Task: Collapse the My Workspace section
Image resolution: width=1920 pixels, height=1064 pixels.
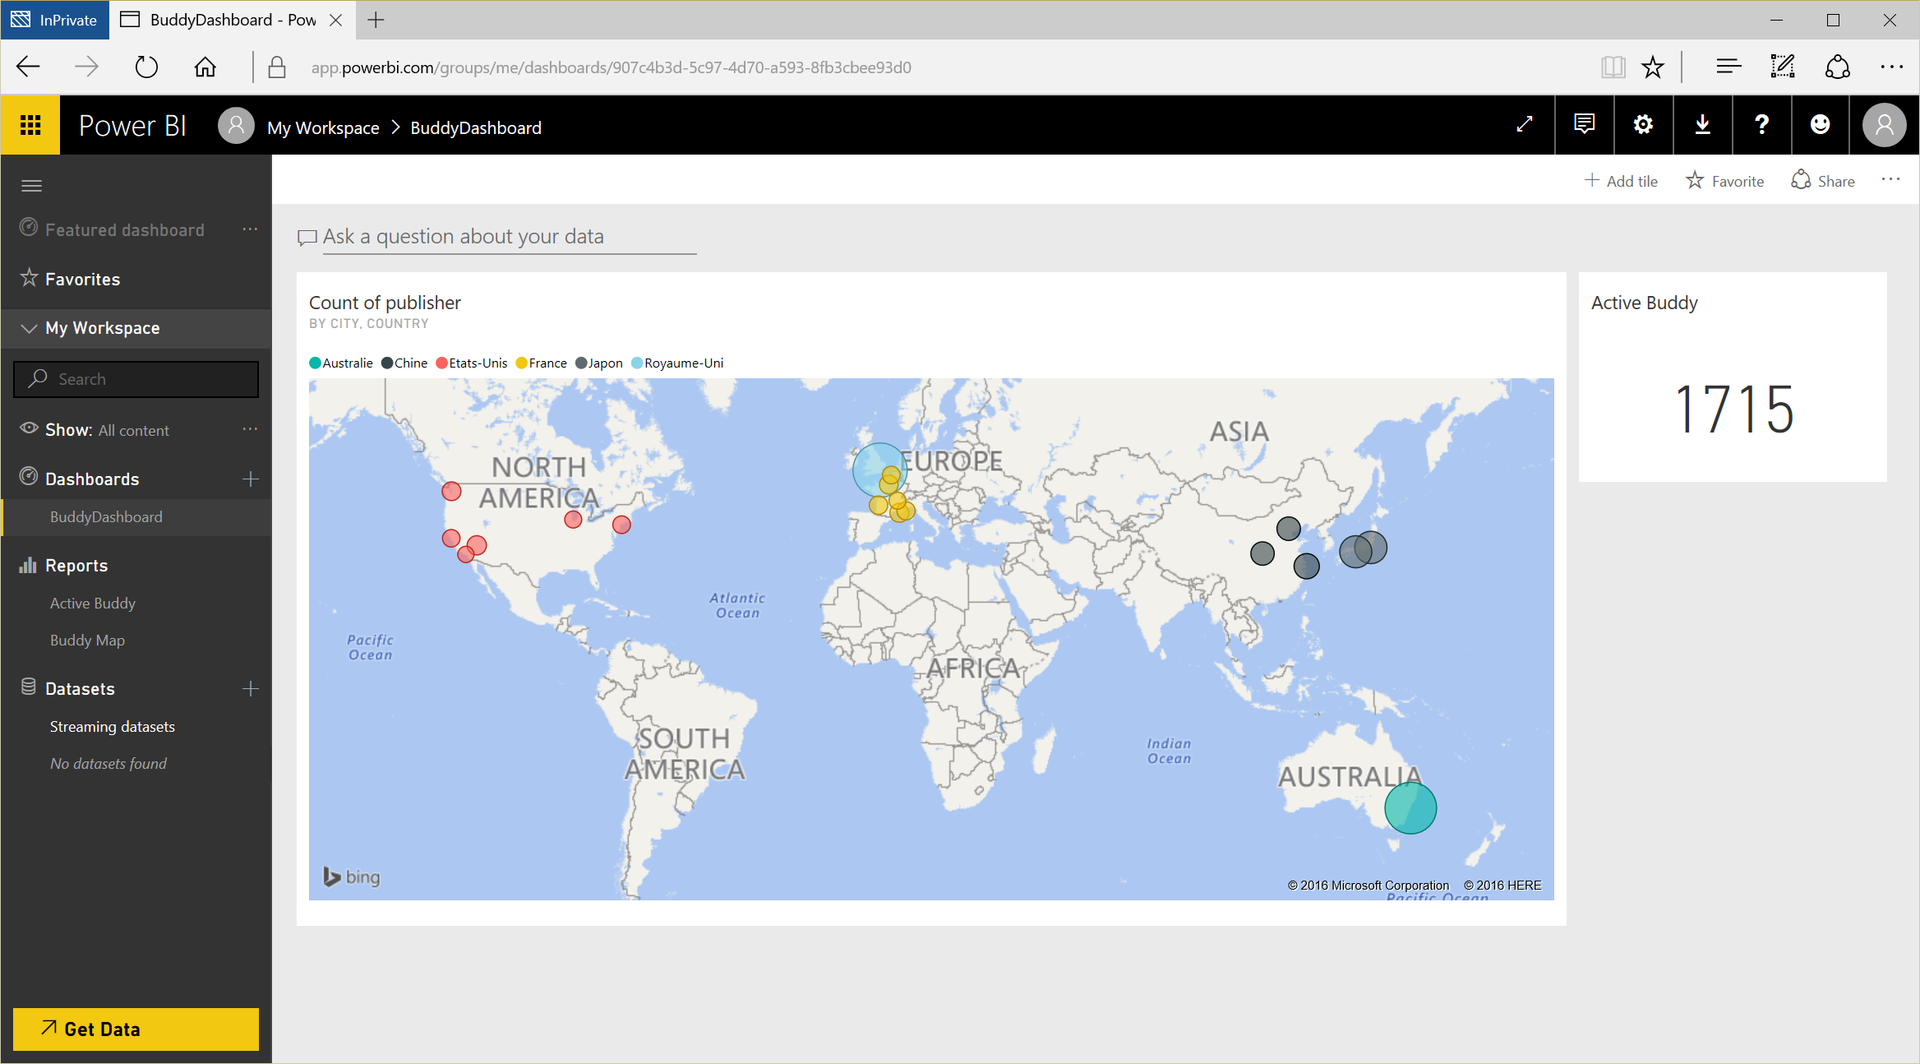Action: coord(29,328)
